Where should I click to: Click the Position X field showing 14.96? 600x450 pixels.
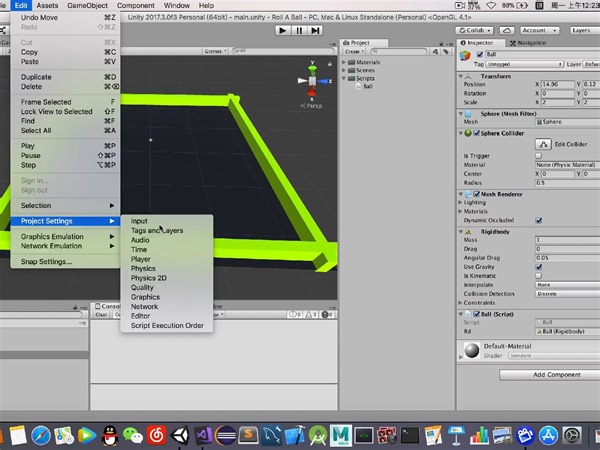pyautogui.click(x=558, y=84)
